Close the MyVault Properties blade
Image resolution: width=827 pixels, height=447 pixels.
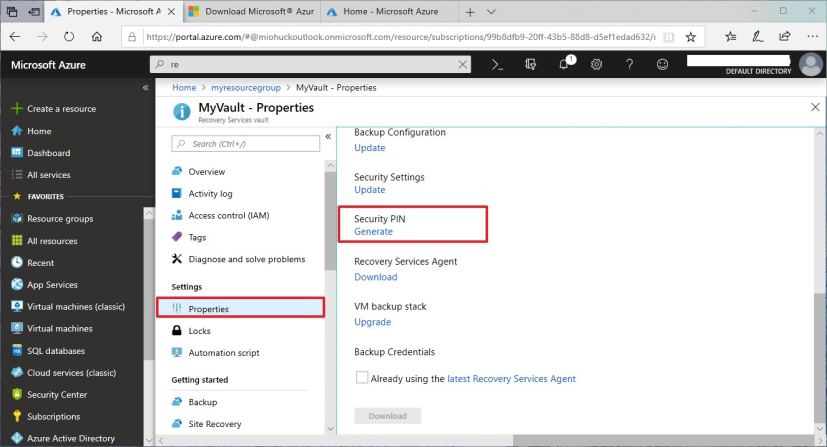click(x=815, y=107)
